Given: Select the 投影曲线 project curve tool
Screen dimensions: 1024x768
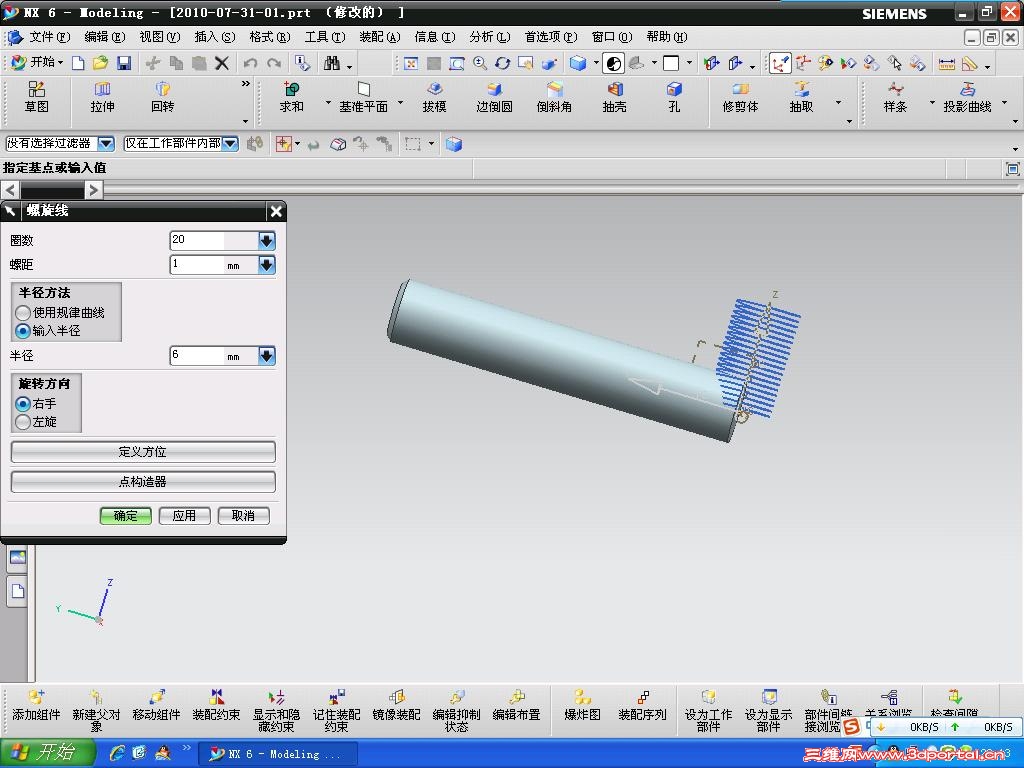Looking at the screenshot, I should (967, 97).
